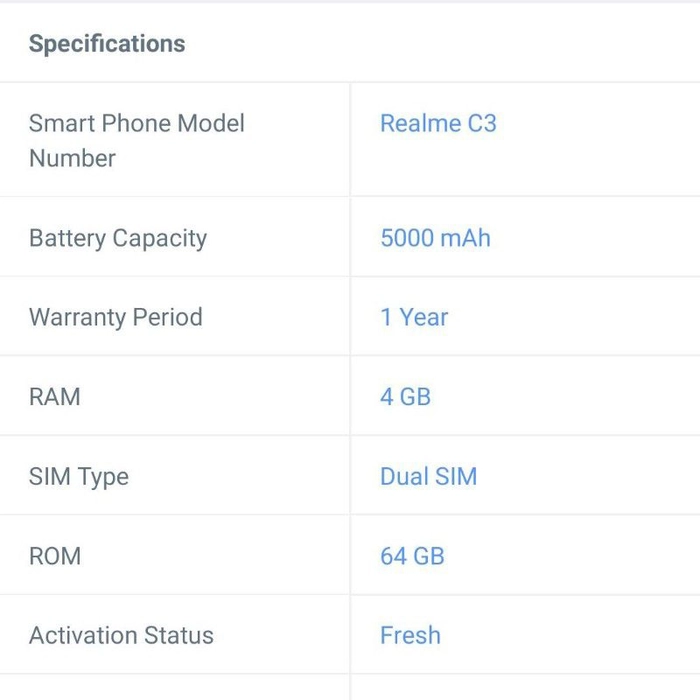Select the Battery Capacity label
700x700 pixels.
pyautogui.click(x=118, y=238)
